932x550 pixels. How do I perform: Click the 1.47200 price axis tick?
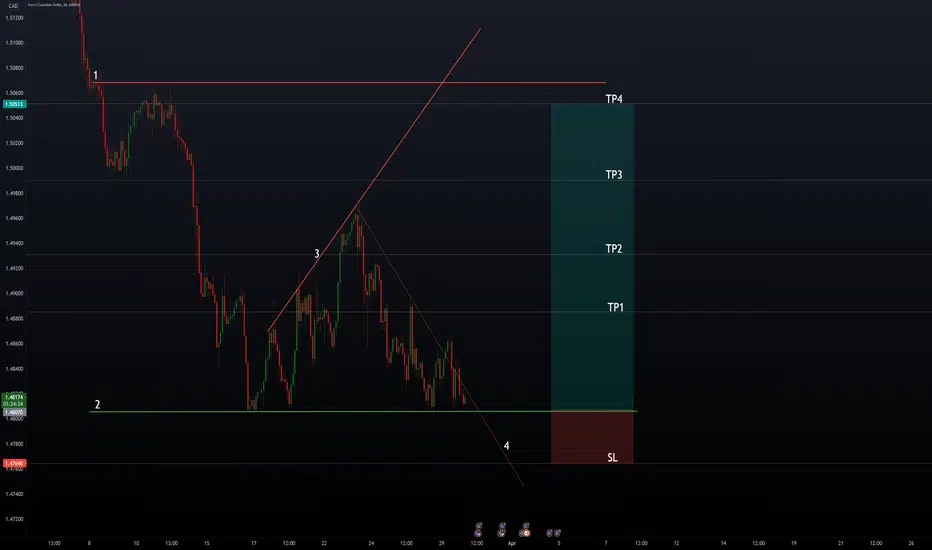point(14,519)
